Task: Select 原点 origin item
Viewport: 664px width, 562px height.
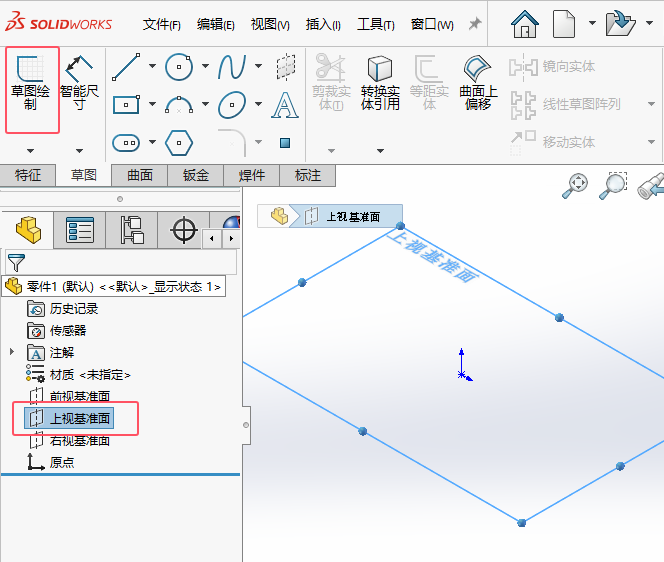Action: point(50,462)
